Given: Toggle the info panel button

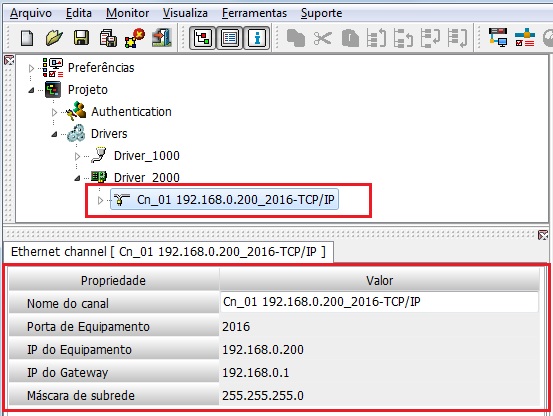Looking at the screenshot, I should tap(257, 38).
